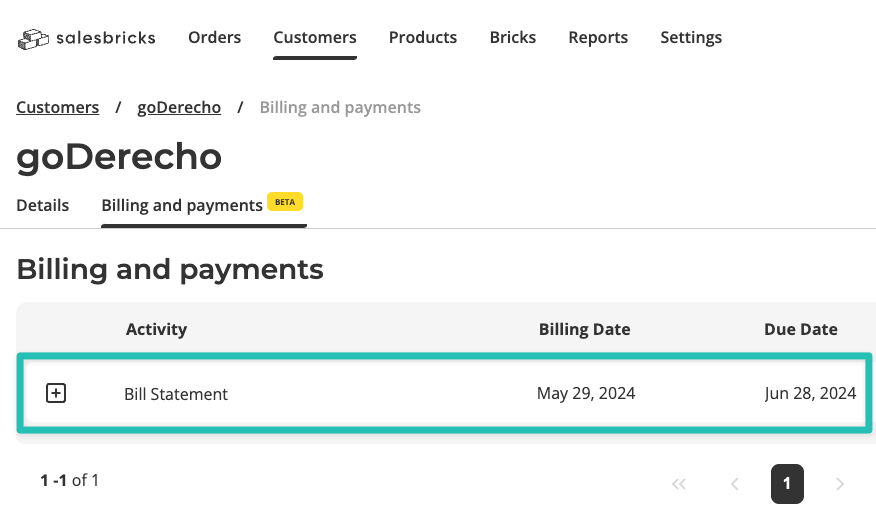Go to previous page chevron
The image size is (876, 519).
coord(735,484)
